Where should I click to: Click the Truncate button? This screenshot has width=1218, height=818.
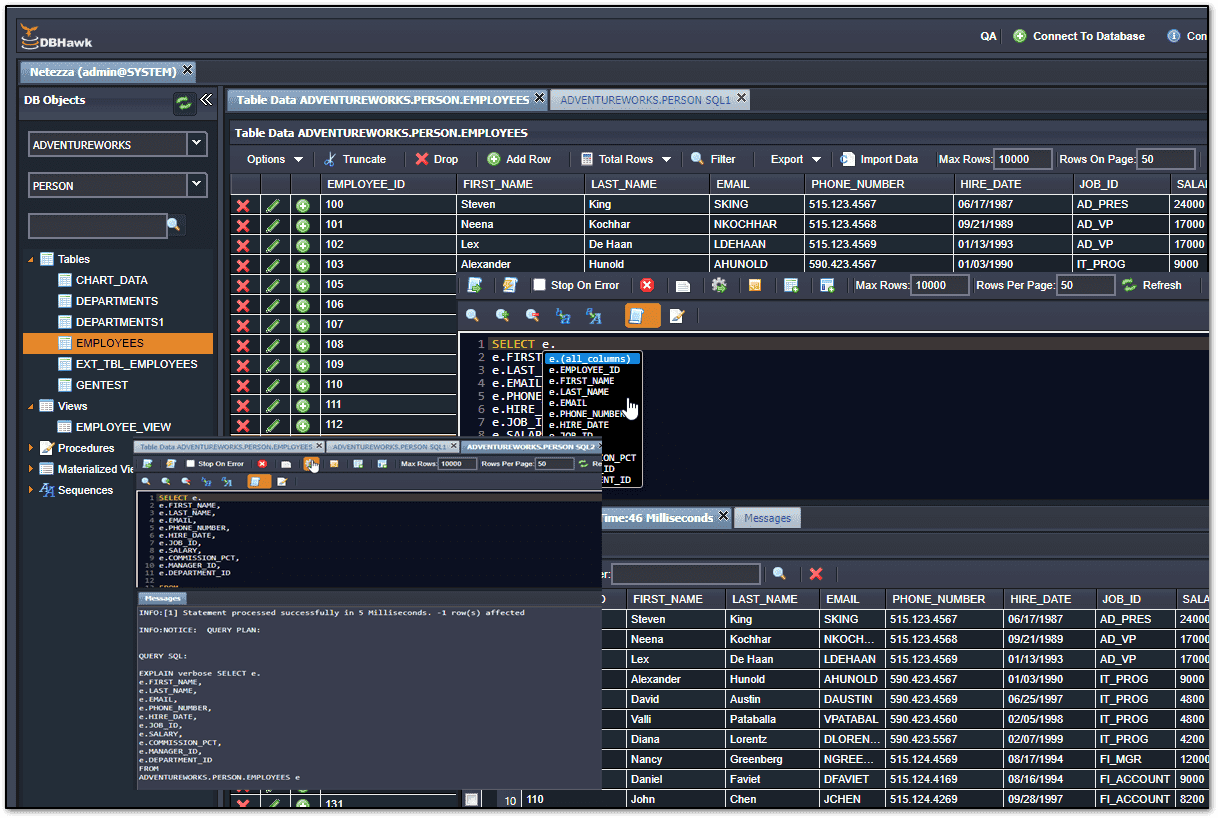click(x=355, y=159)
